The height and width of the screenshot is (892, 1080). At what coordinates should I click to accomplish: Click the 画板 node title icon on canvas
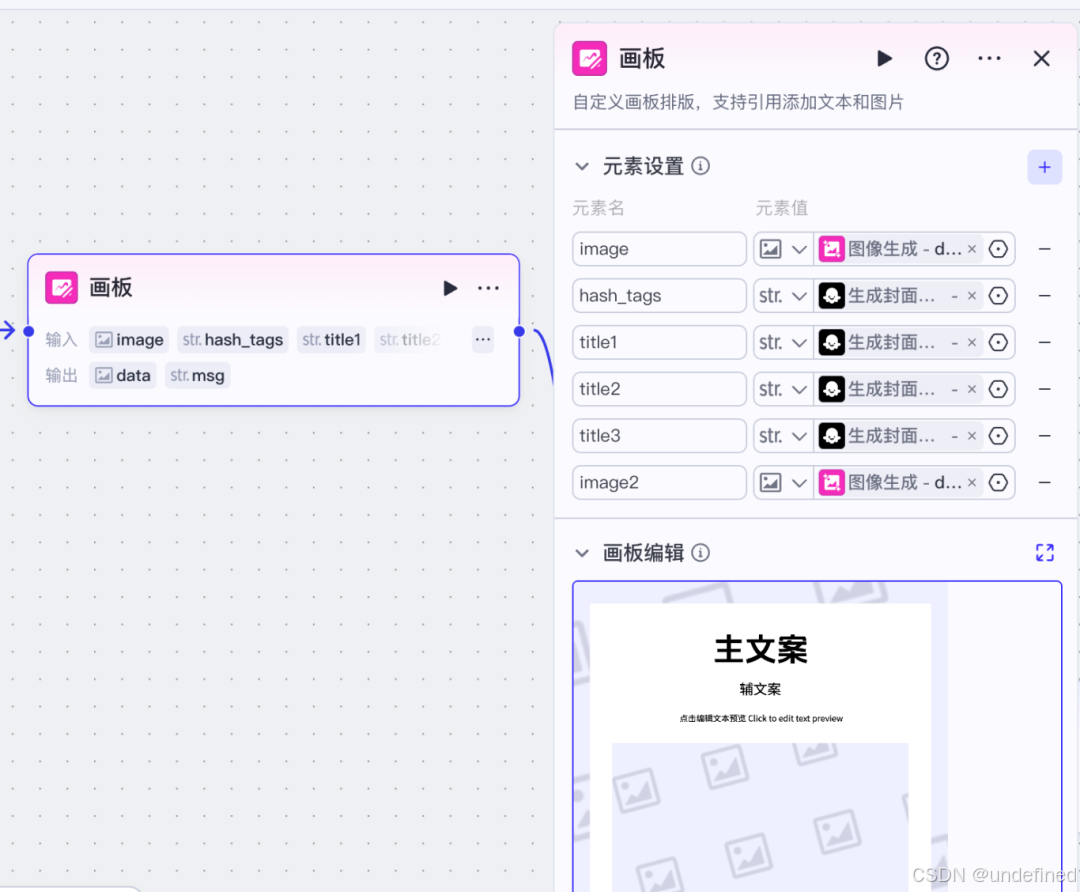click(x=61, y=288)
